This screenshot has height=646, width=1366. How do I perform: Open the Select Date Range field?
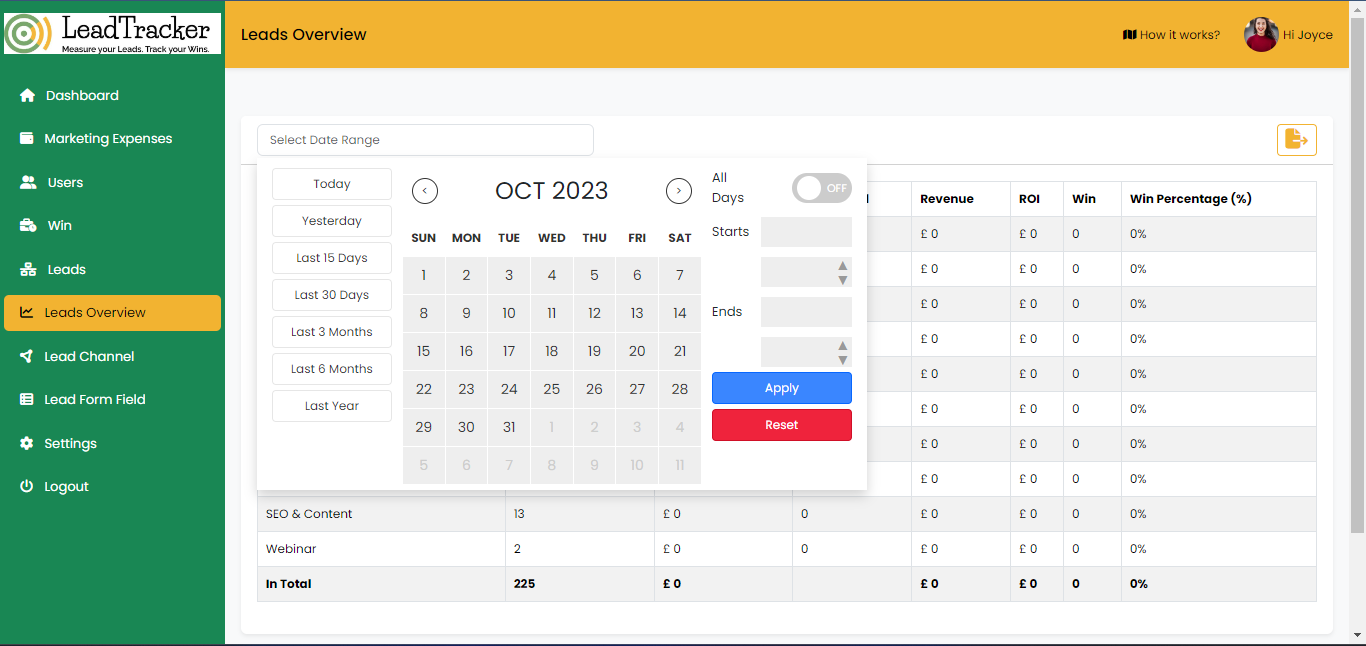pos(425,140)
